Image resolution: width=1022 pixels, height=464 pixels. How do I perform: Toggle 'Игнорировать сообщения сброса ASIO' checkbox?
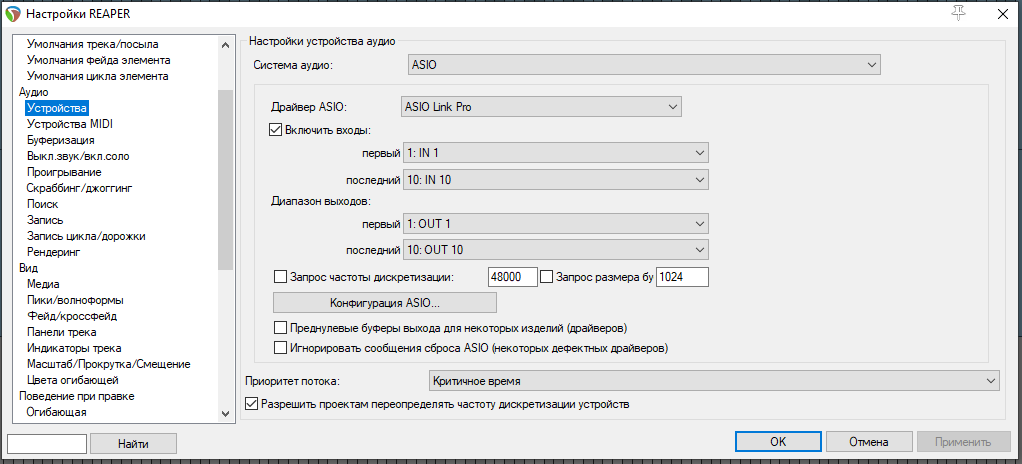[280, 347]
